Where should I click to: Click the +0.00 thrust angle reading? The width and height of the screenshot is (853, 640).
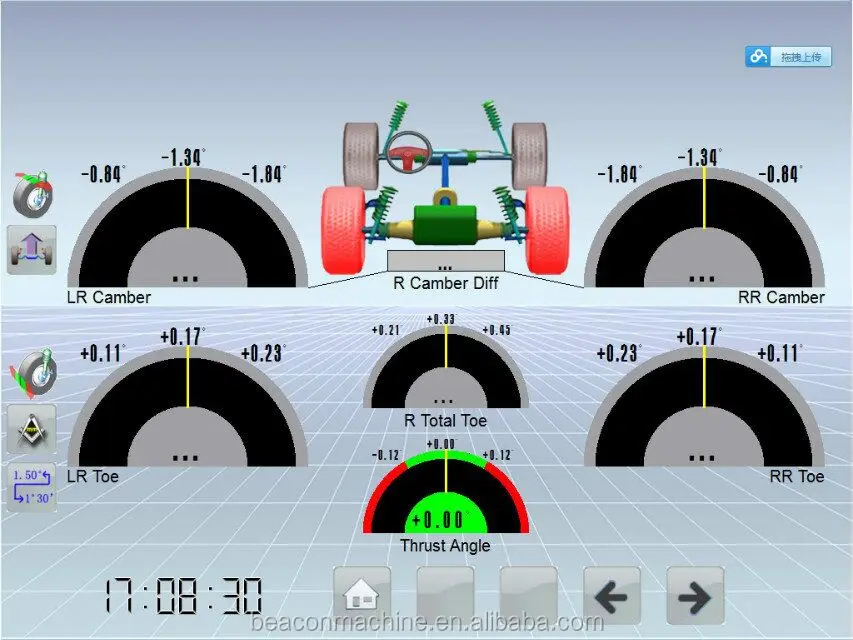438,520
